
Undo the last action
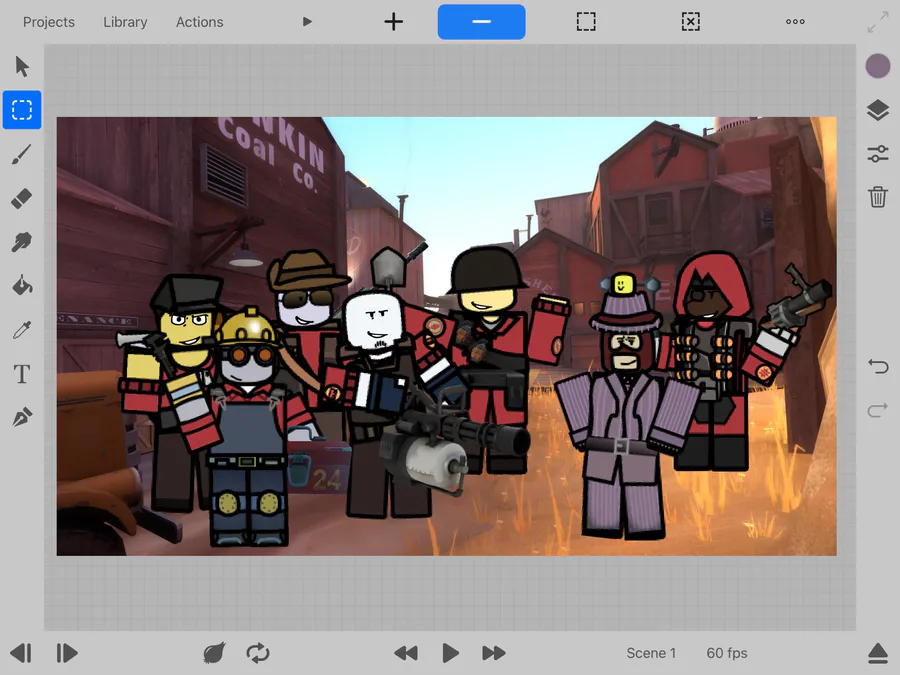click(x=878, y=366)
